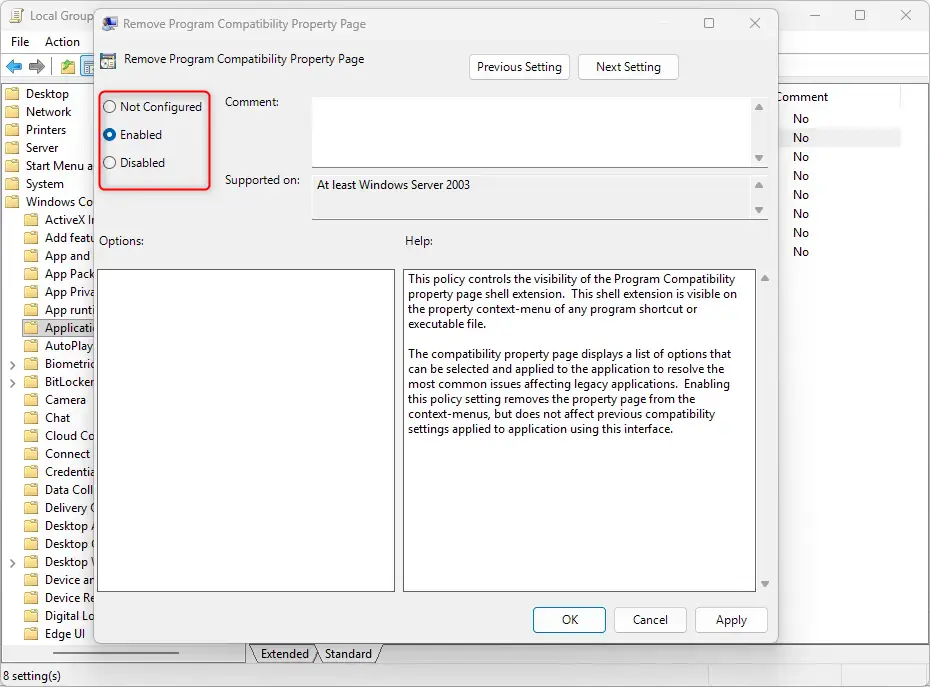
Task: Select the Printers folder in tree
Action: [36, 129]
